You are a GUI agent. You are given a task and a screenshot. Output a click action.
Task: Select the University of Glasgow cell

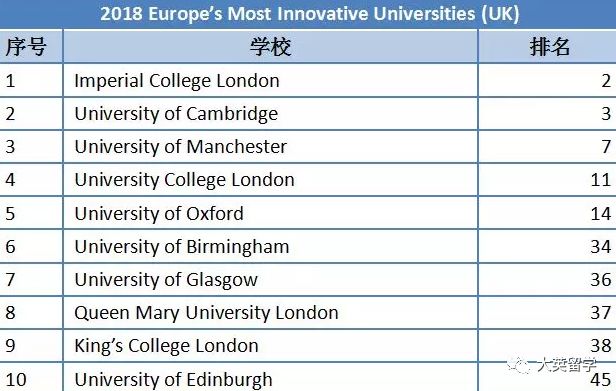[270, 279]
